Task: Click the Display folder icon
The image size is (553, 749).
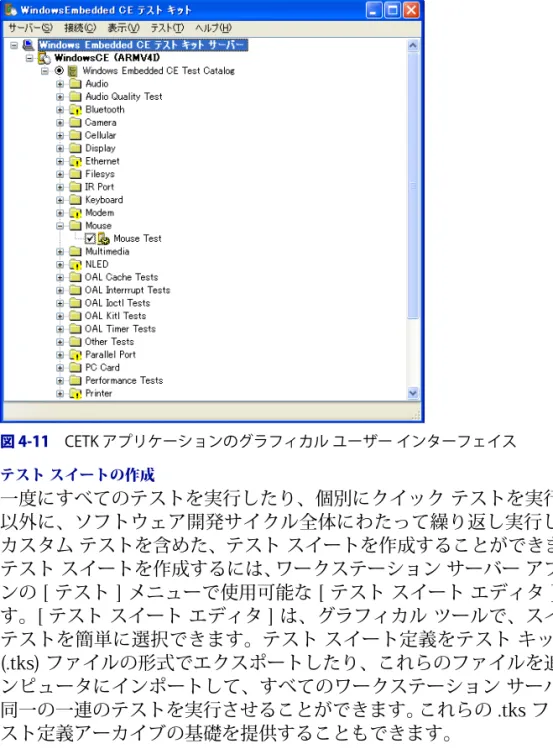Action: click(75, 149)
